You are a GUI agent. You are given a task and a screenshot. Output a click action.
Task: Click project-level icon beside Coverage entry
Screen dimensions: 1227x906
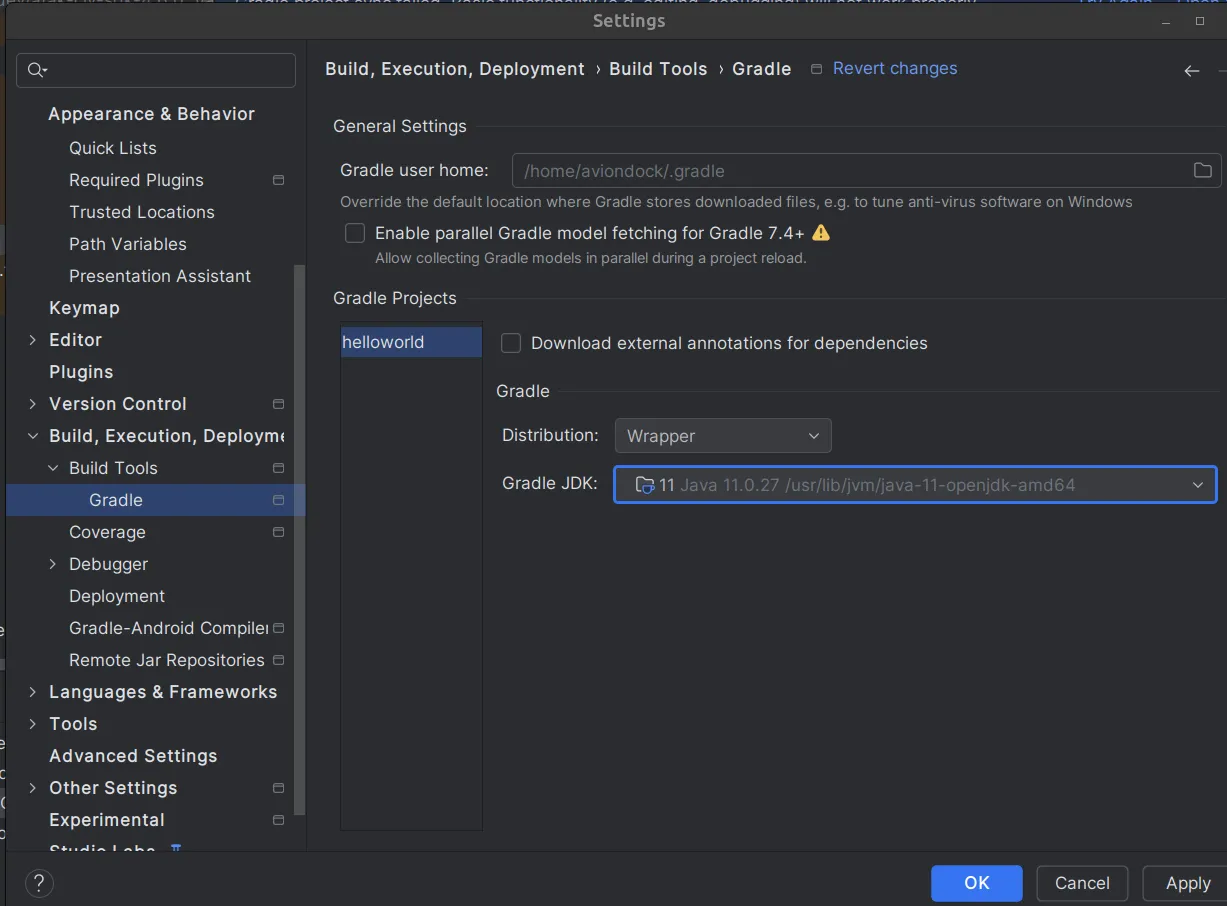coord(278,532)
